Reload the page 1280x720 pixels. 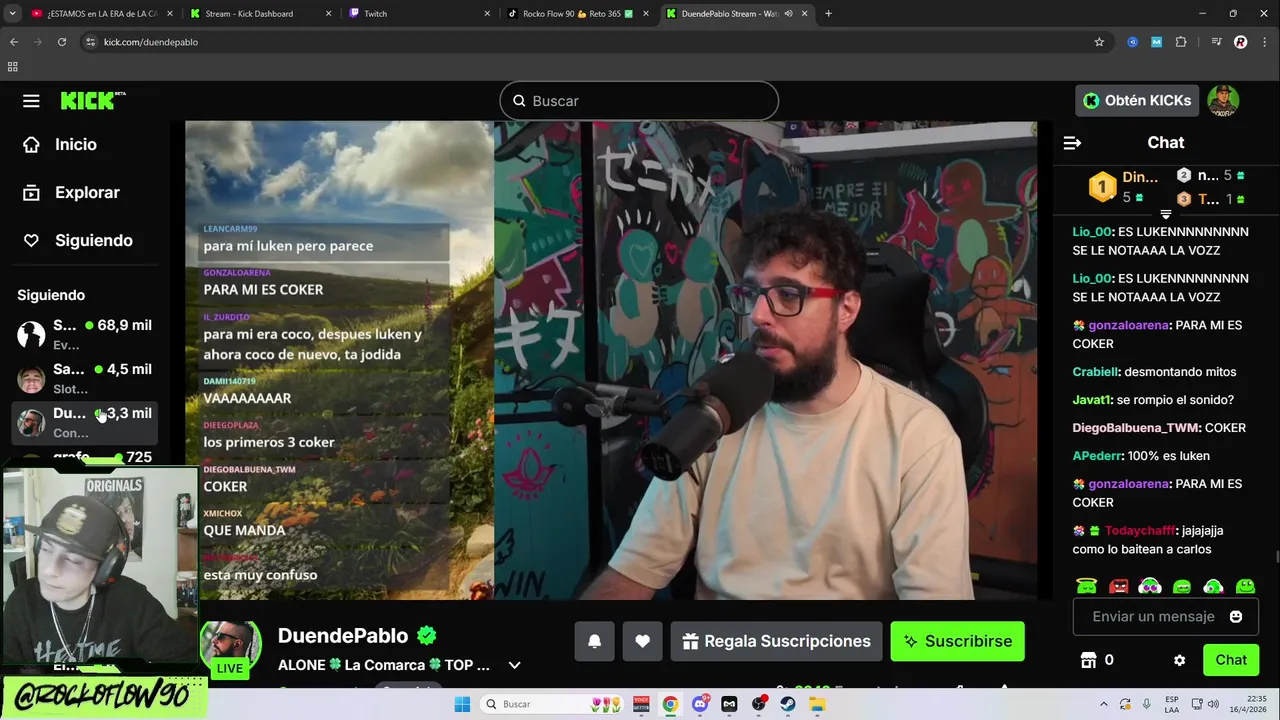(62, 42)
